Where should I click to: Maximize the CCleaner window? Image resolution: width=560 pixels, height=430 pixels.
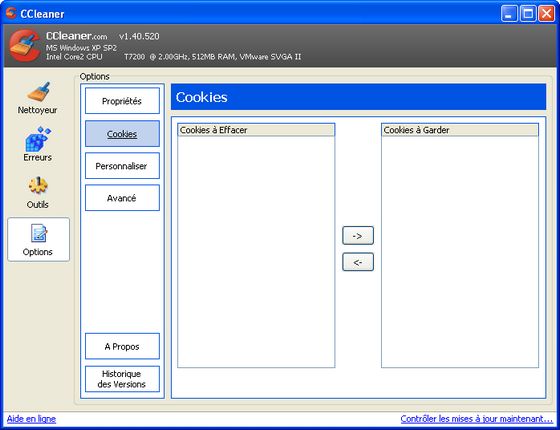click(528, 14)
